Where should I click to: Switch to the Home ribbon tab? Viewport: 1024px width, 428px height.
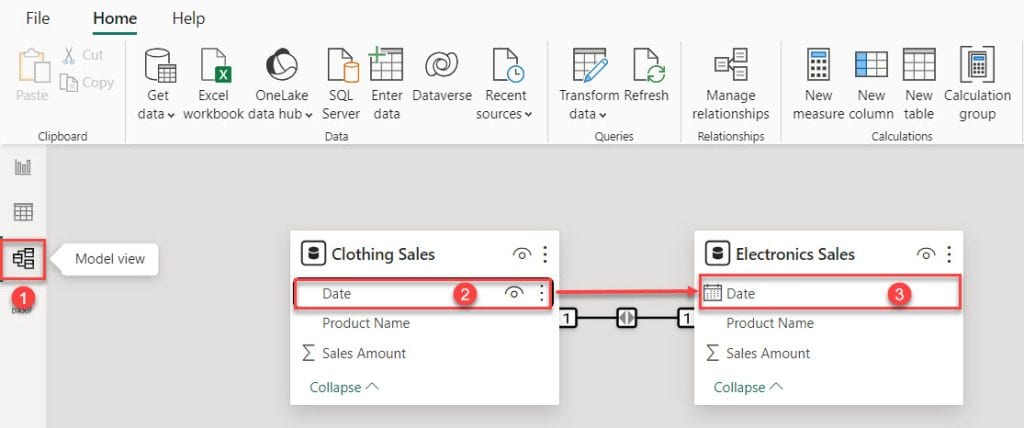pyautogui.click(x=114, y=19)
